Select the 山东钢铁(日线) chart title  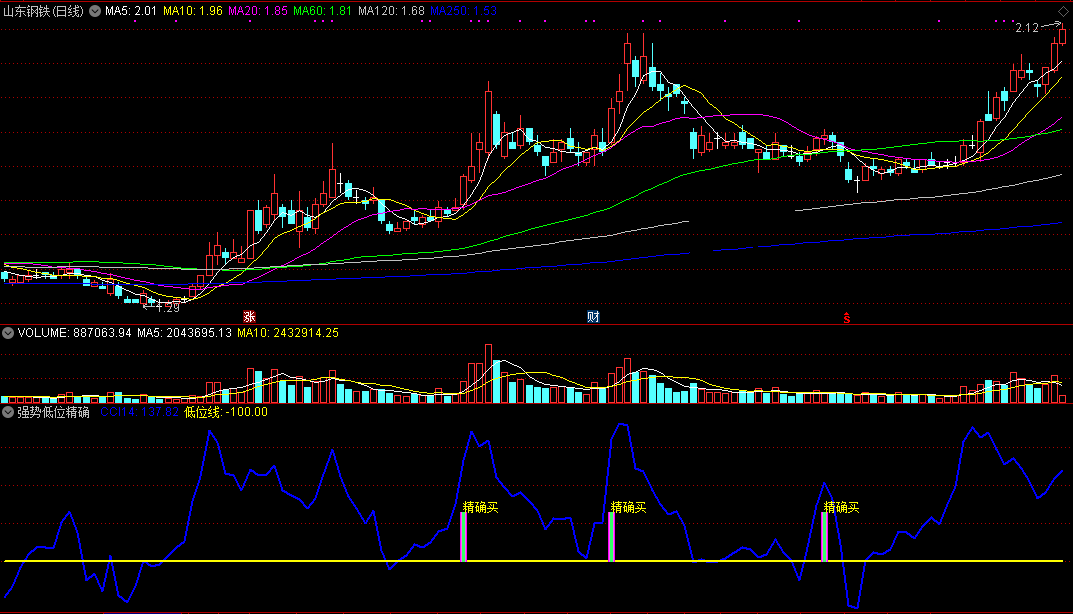(43, 11)
